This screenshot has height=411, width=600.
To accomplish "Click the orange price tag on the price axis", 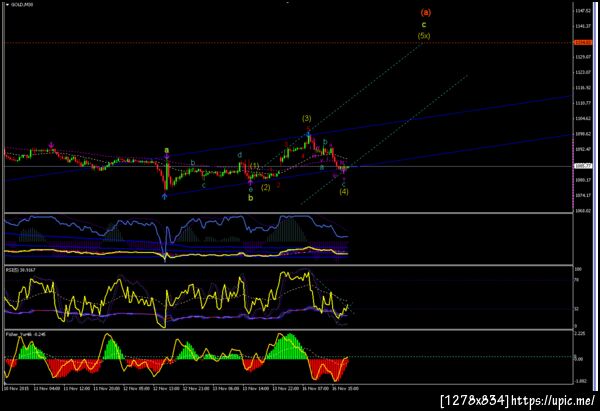I will [x=582, y=42].
